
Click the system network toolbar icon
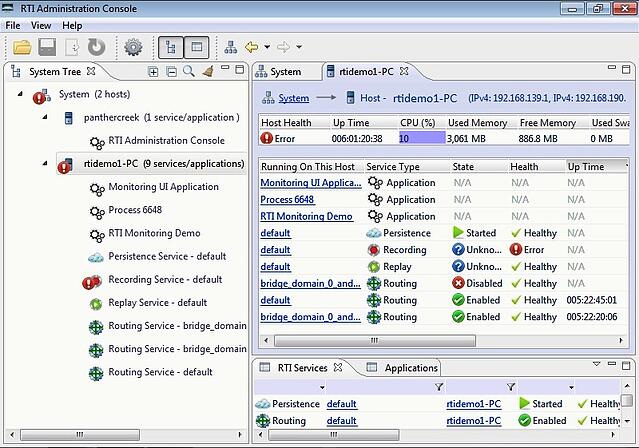(231, 47)
